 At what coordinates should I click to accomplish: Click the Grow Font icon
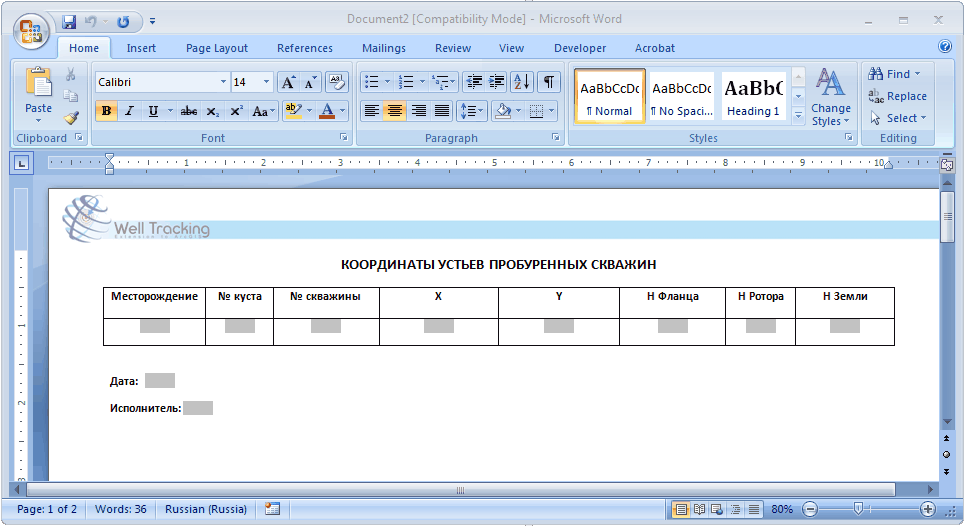coord(288,82)
